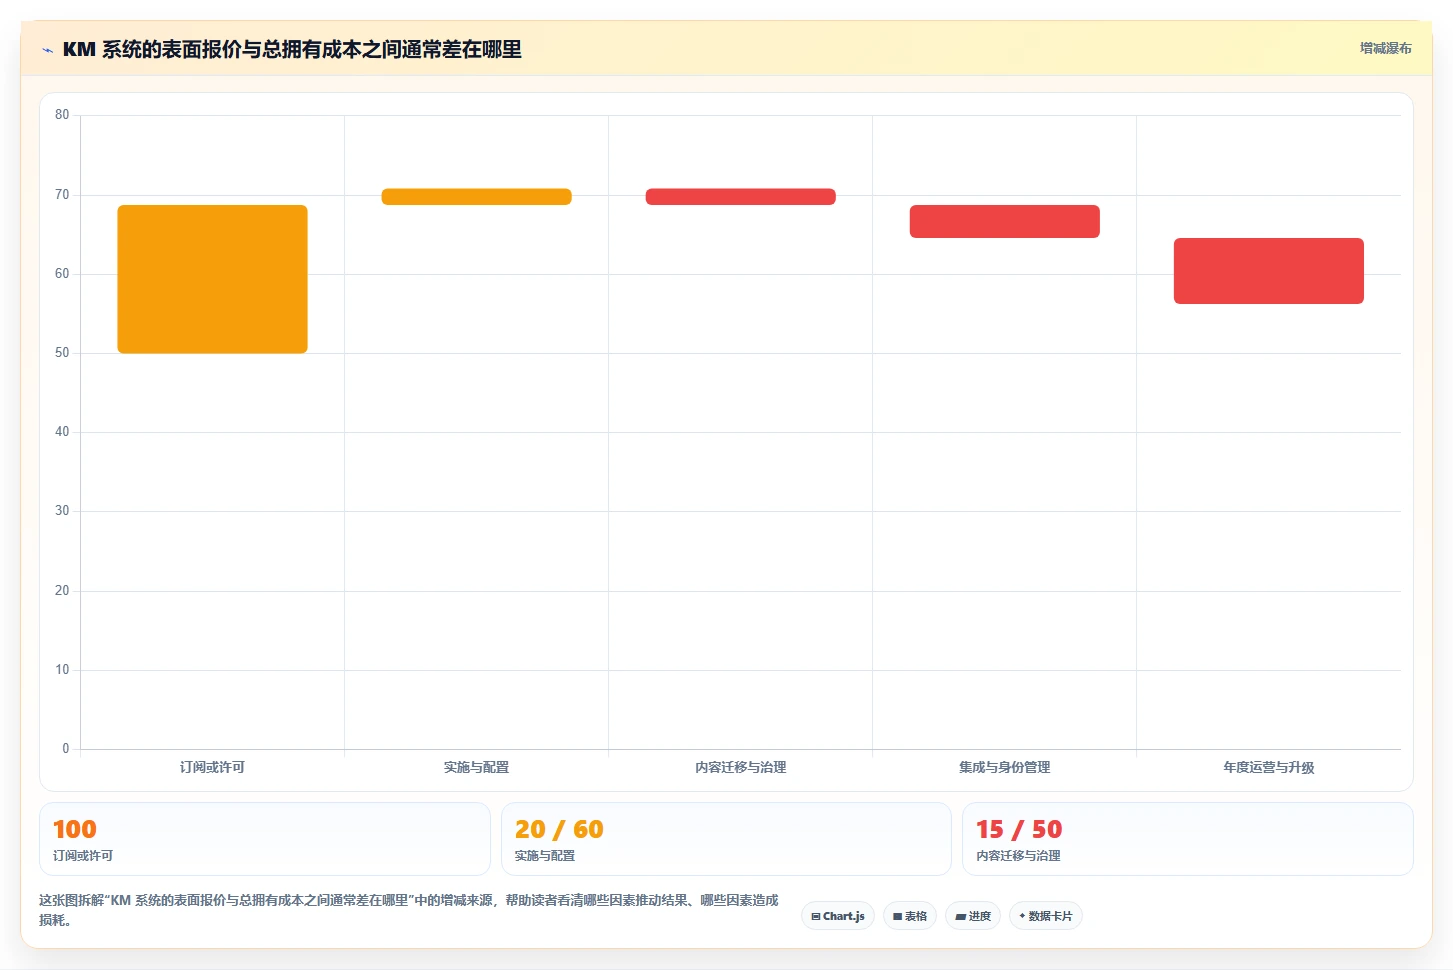Click the 进度 tag
This screenshot has width=1453, height=970.
coord(973,916)
